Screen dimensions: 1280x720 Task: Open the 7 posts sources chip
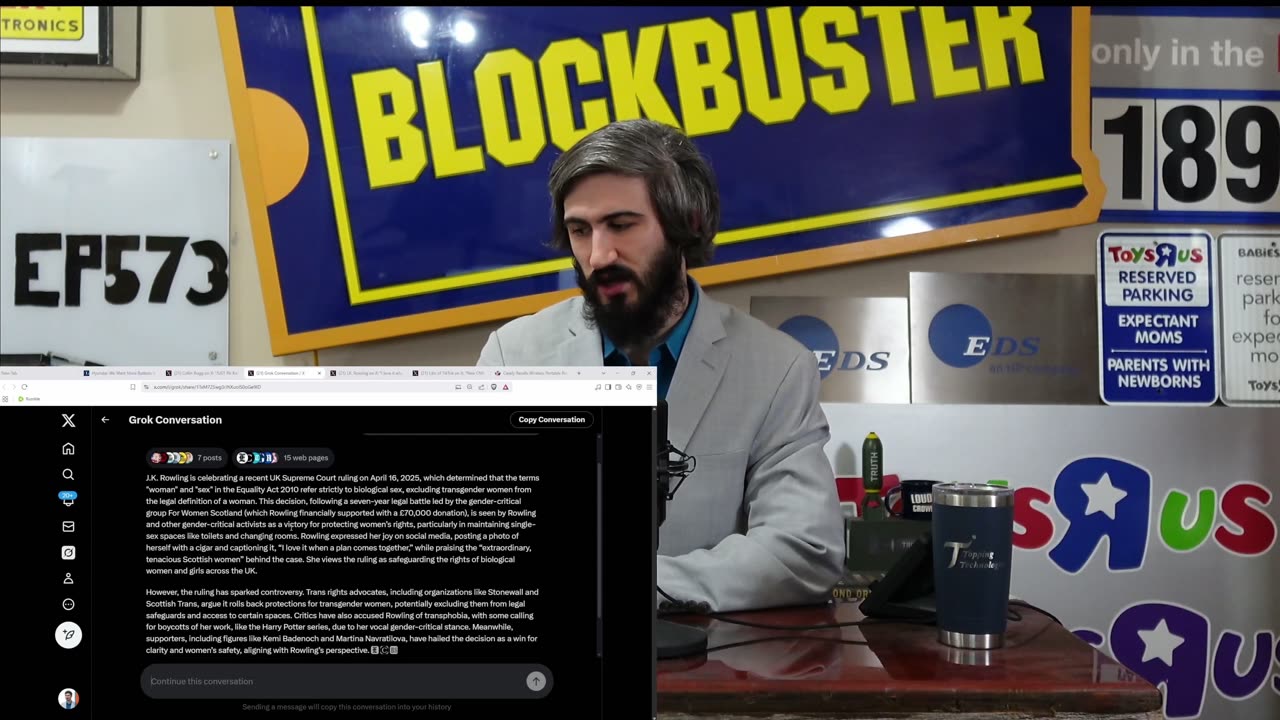(x=187, y=458)
